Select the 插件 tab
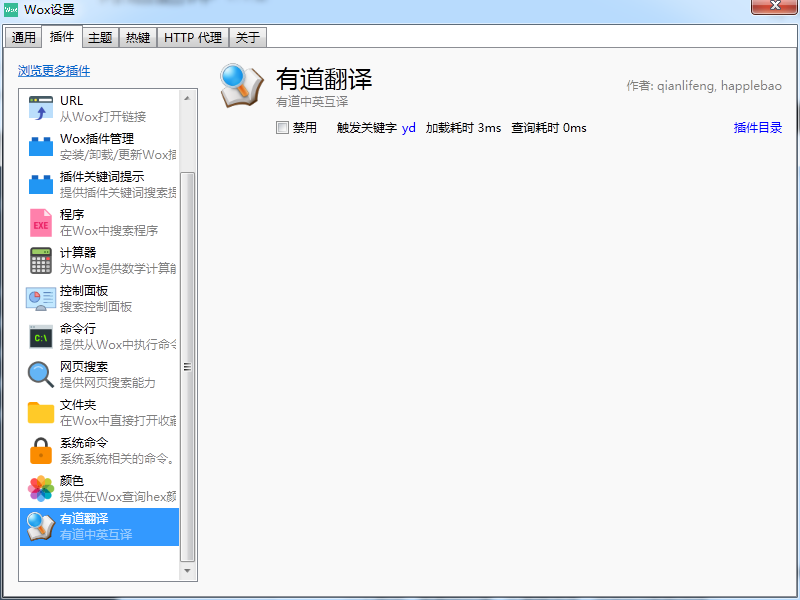Viewport: 800px width, 600px height. click(62, 37)
